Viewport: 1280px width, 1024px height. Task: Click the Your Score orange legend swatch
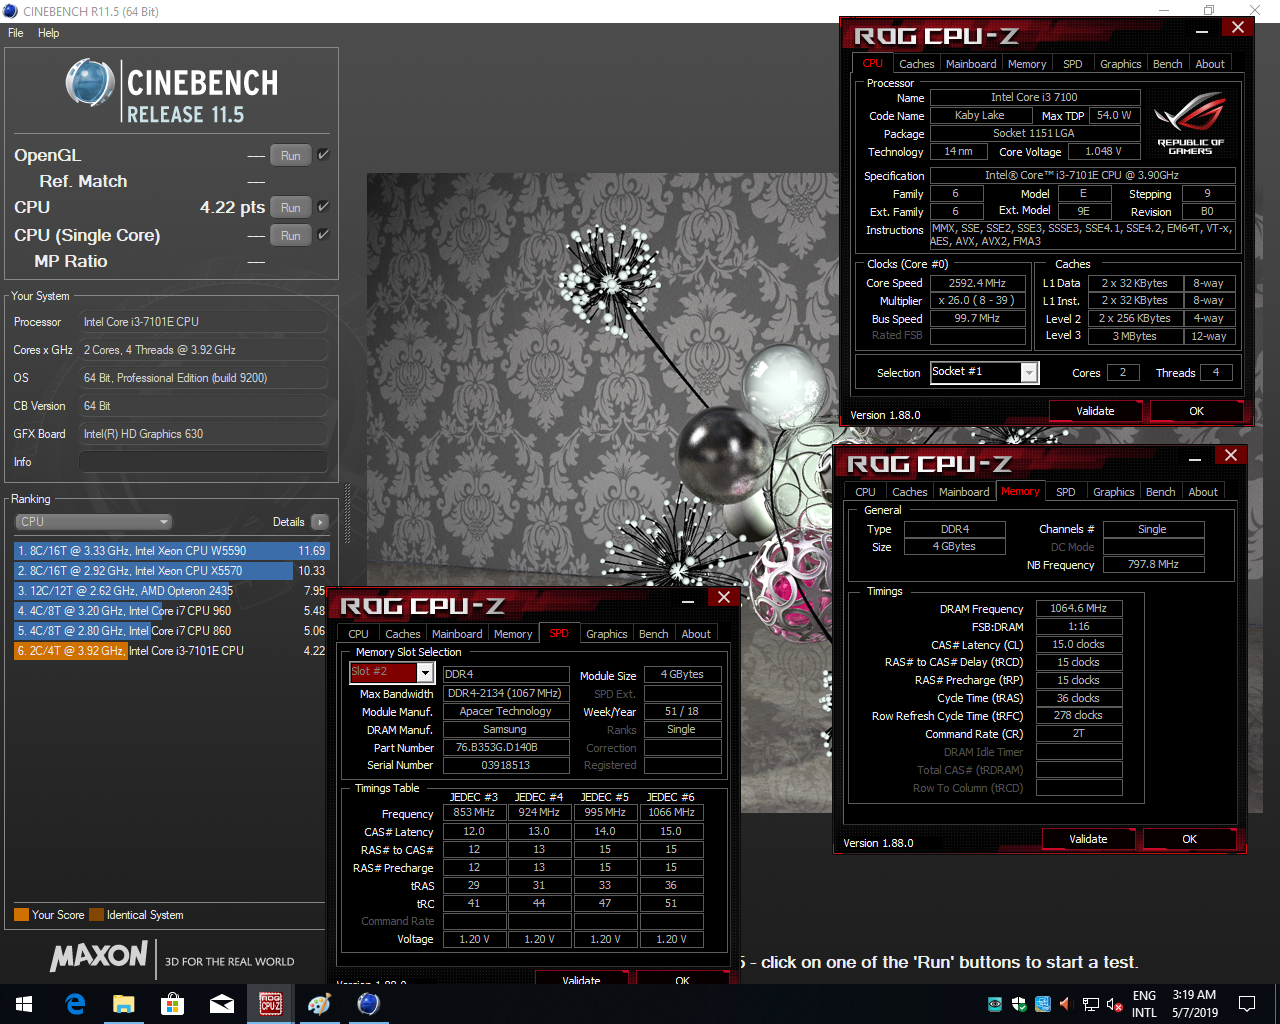point(21,915)
